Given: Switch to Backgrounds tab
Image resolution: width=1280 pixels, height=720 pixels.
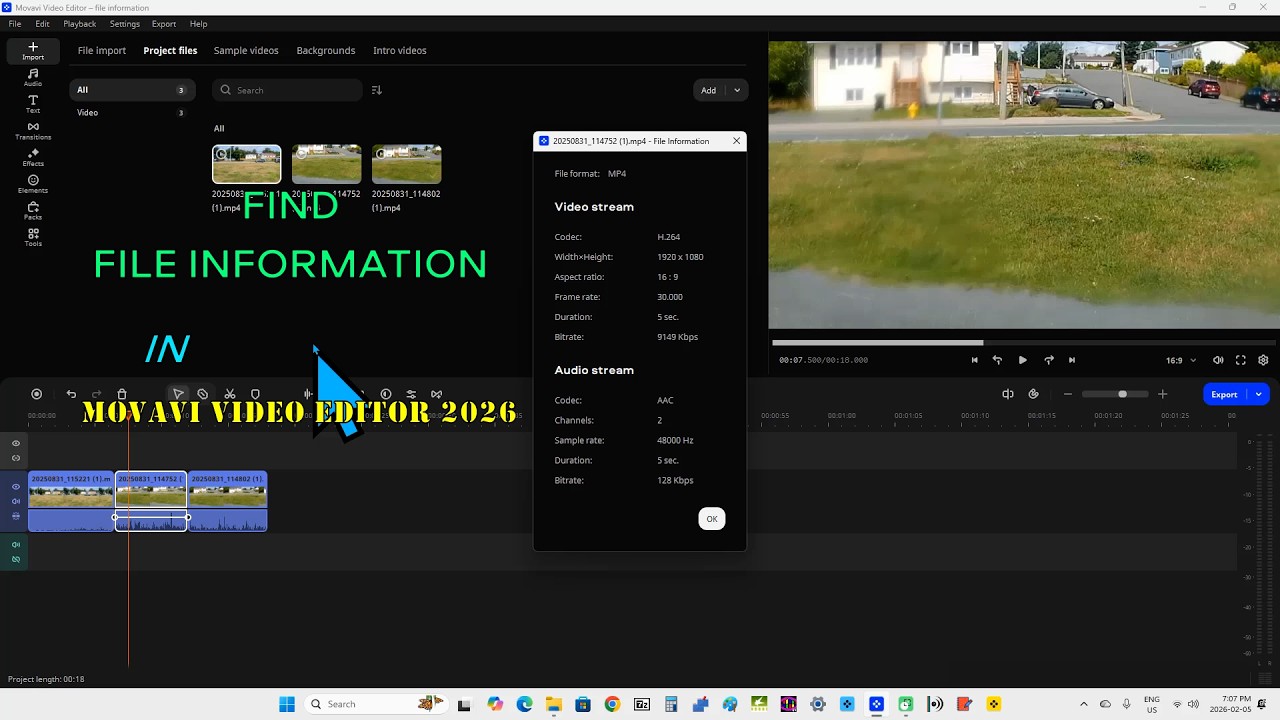Looking at the screenshot, I should 326,50.
